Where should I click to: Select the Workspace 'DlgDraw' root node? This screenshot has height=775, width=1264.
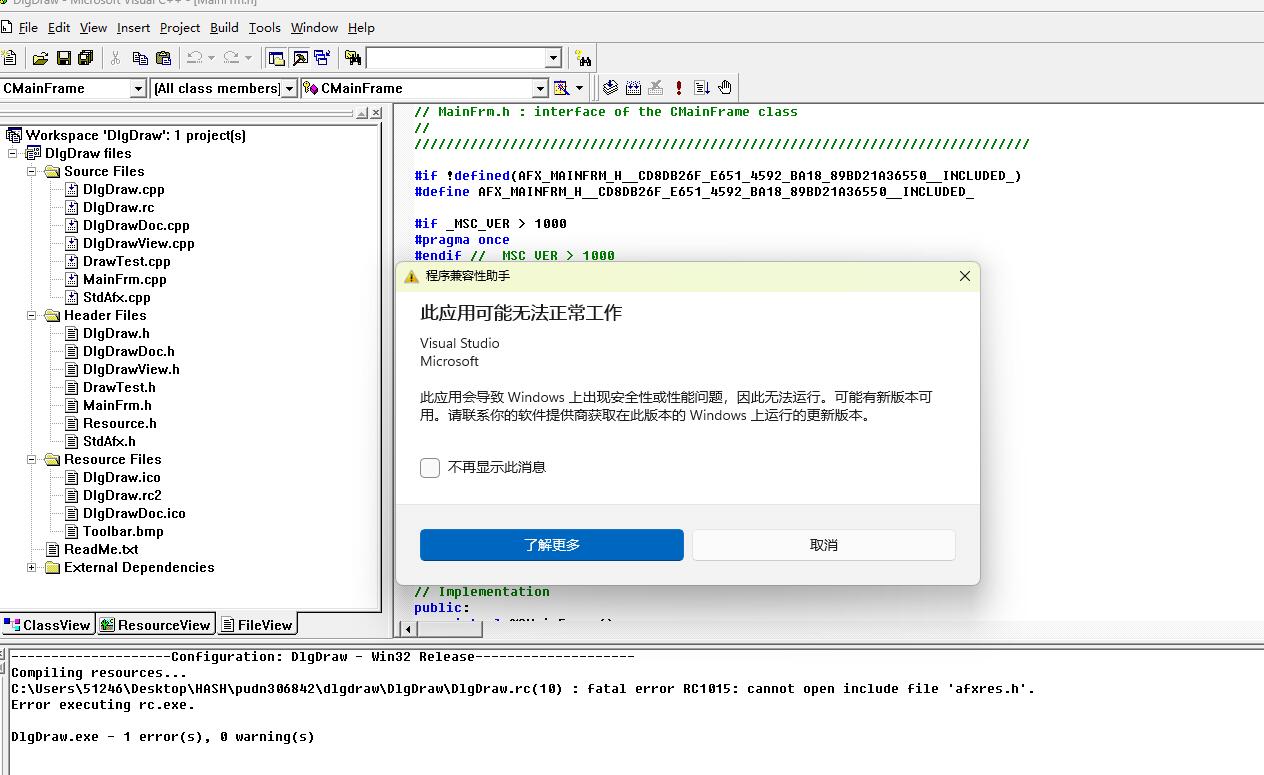pyautogui.click(x=135, y=135)
